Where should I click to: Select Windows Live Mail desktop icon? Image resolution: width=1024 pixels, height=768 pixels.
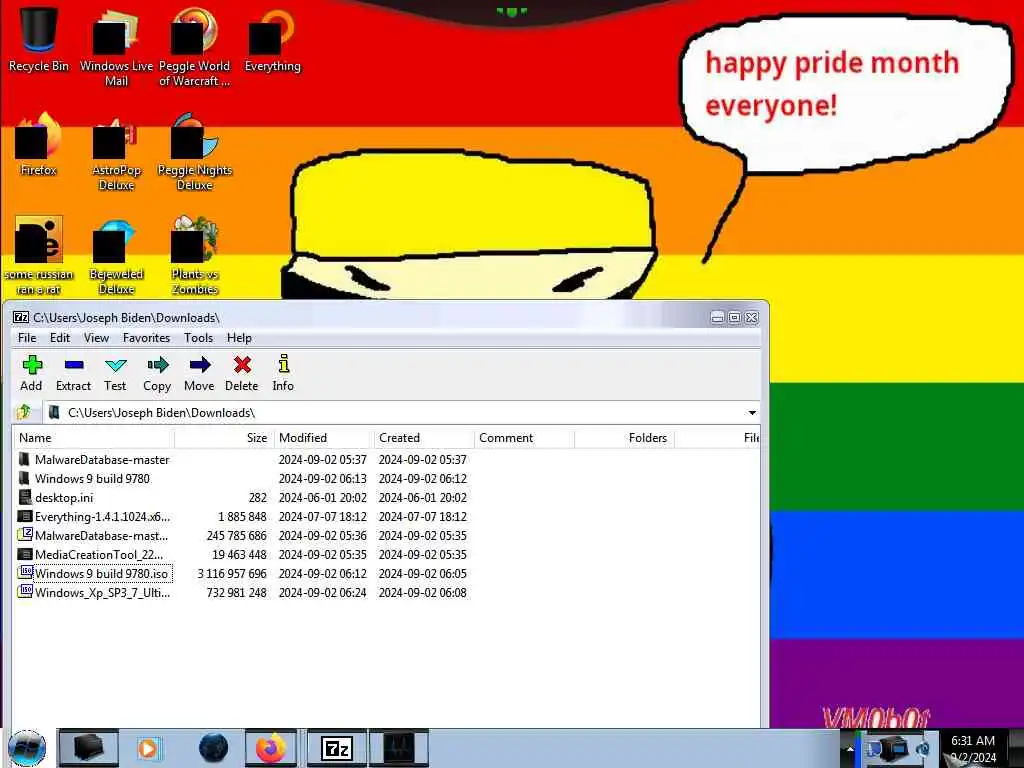tap(116, 47)
